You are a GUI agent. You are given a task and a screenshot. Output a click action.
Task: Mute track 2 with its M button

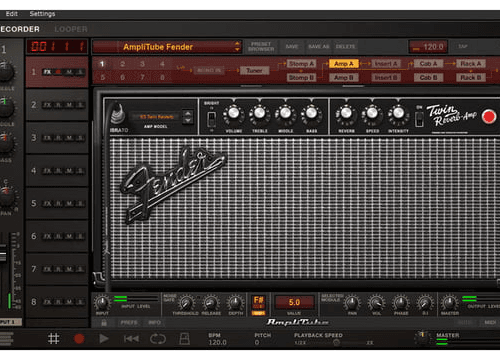pos(69,105)
